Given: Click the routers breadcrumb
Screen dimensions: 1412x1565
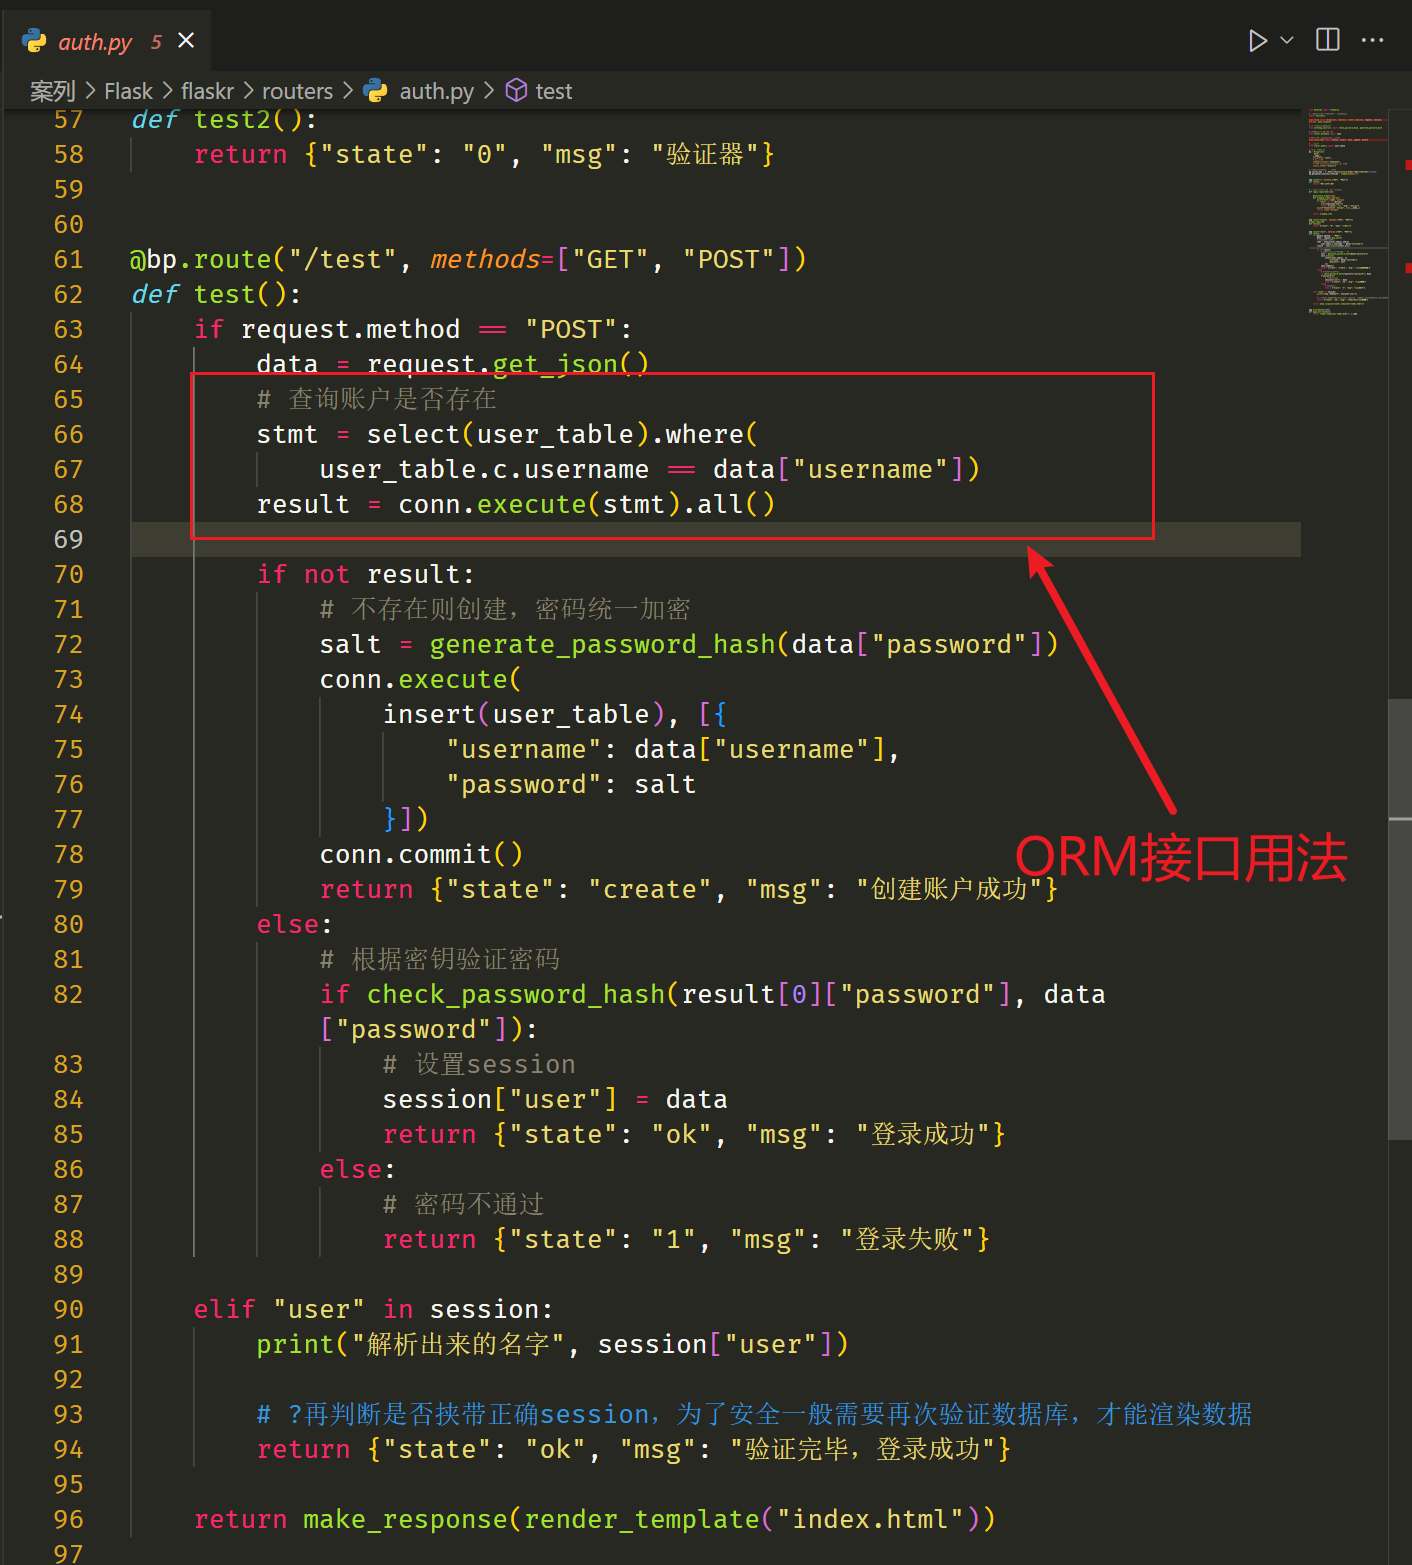Looking at the screenshot, I should coord(297,91).
